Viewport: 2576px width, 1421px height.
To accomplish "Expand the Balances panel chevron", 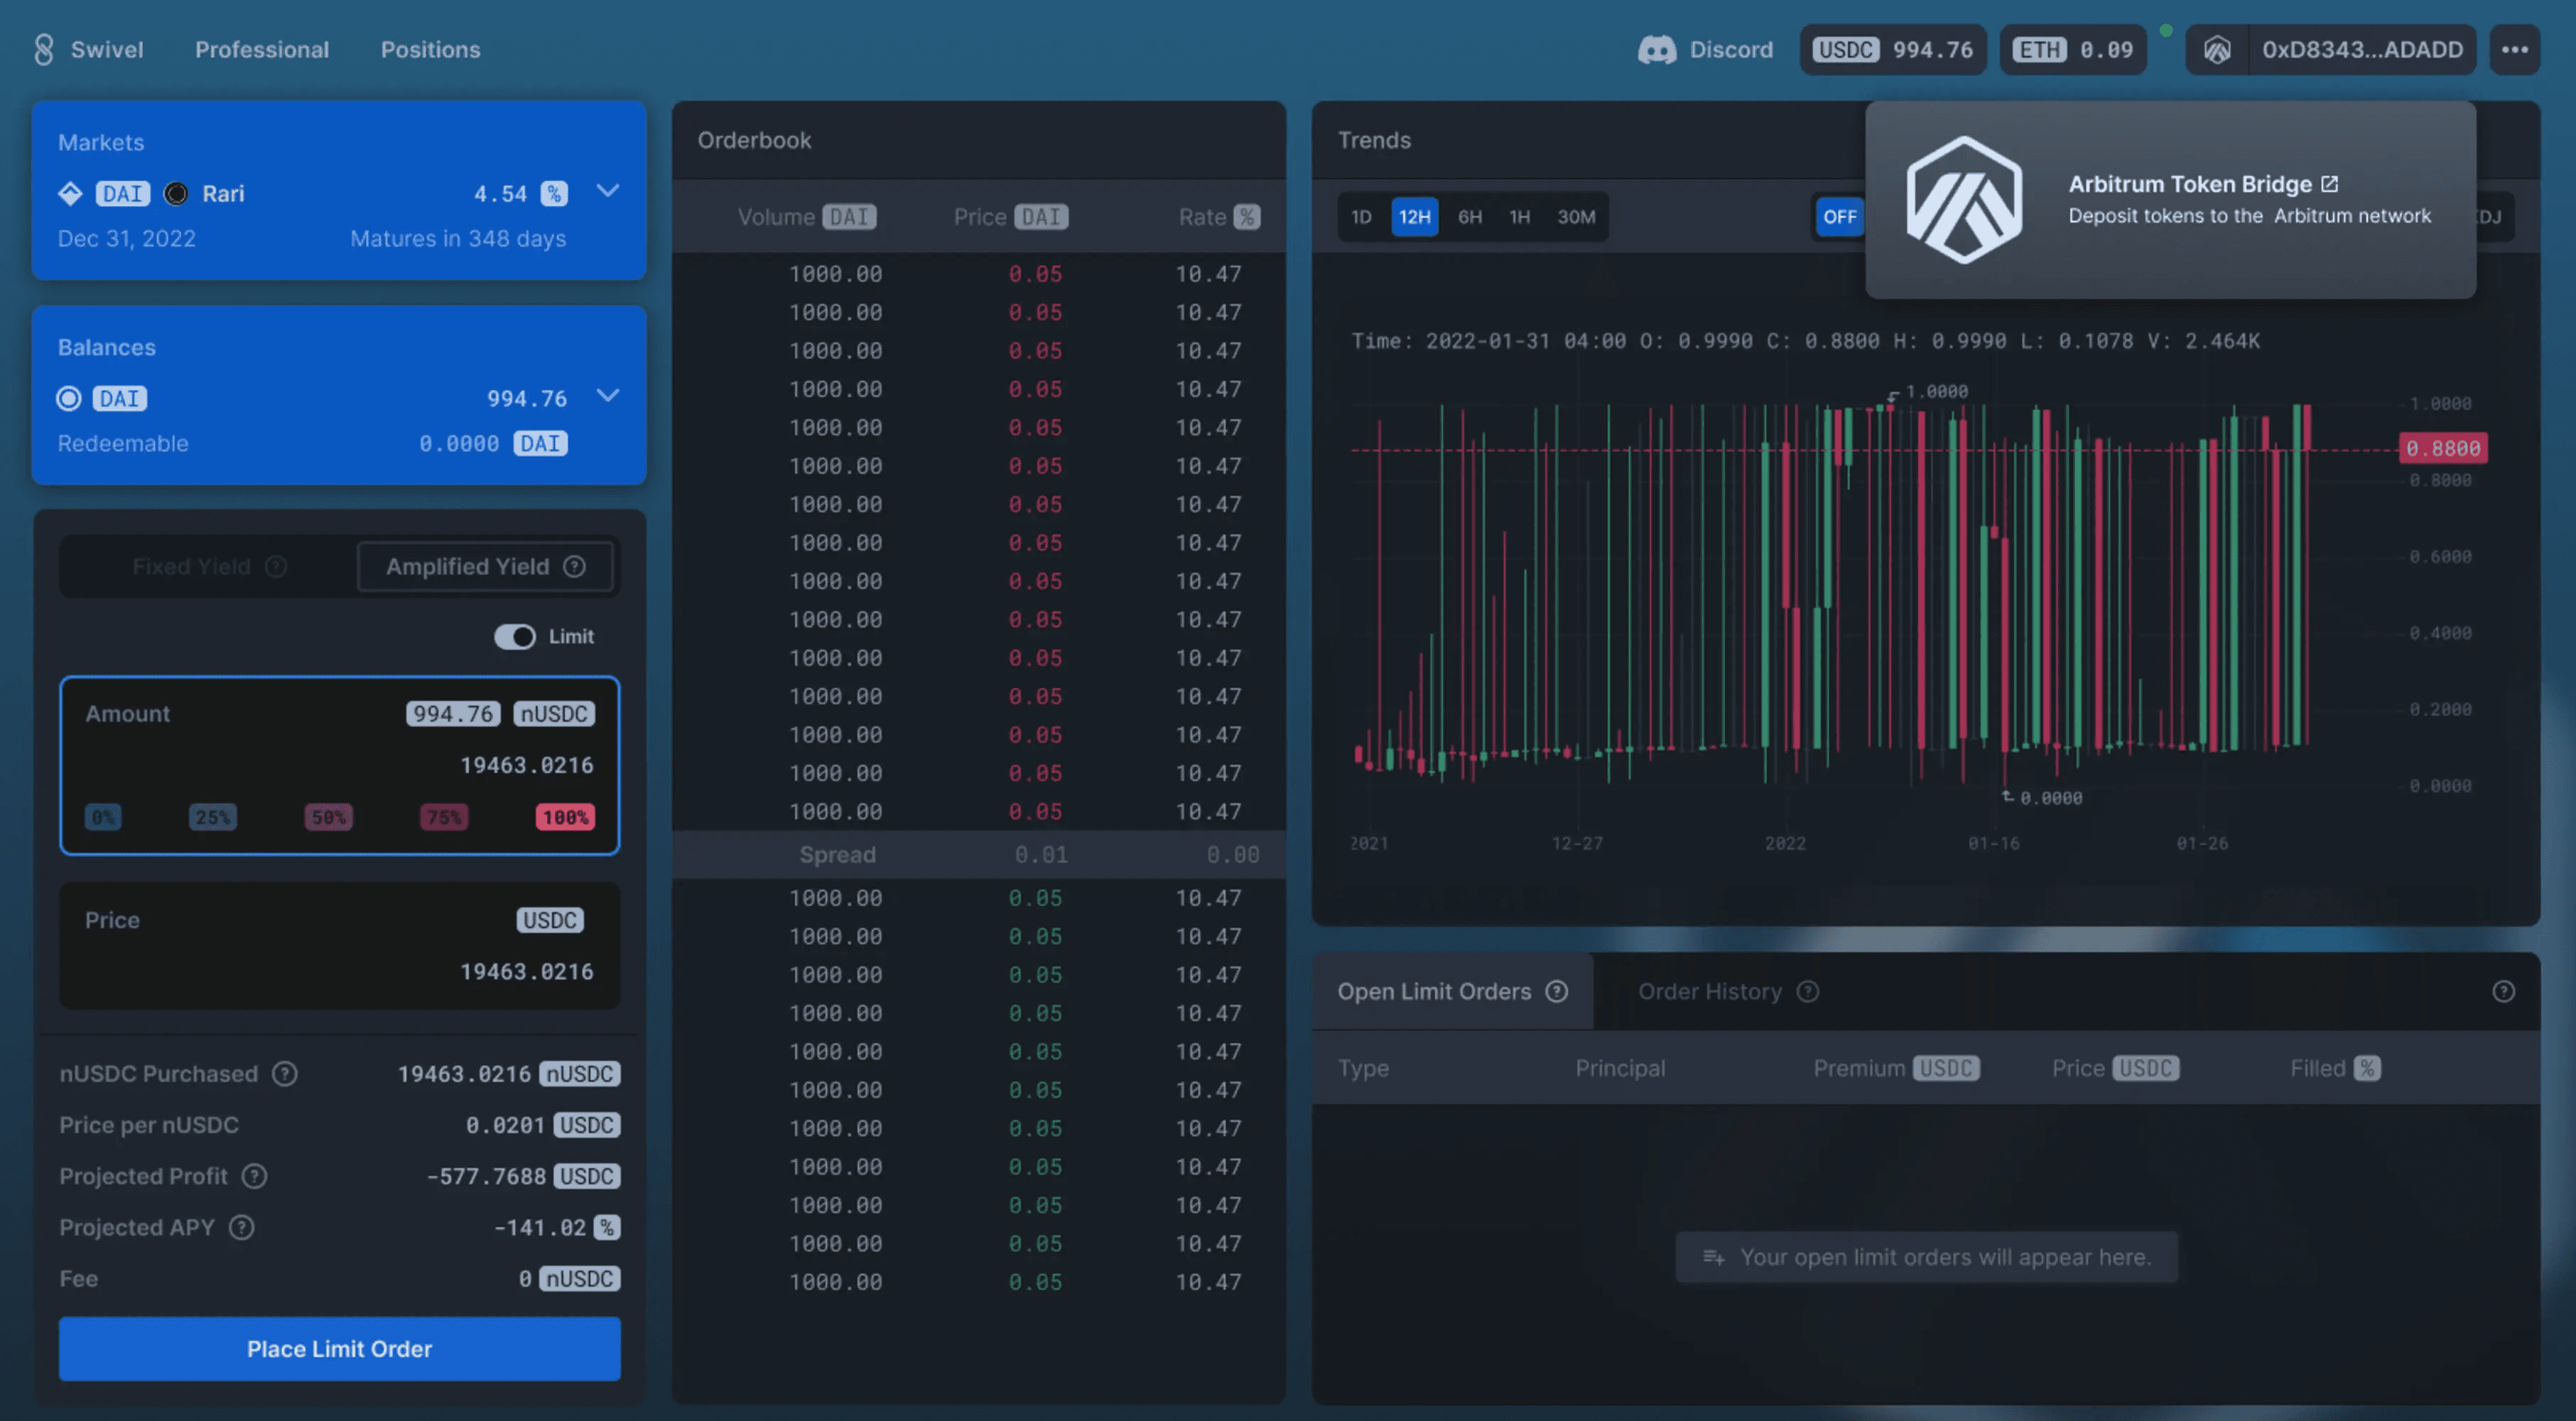I will click(607, 395).
